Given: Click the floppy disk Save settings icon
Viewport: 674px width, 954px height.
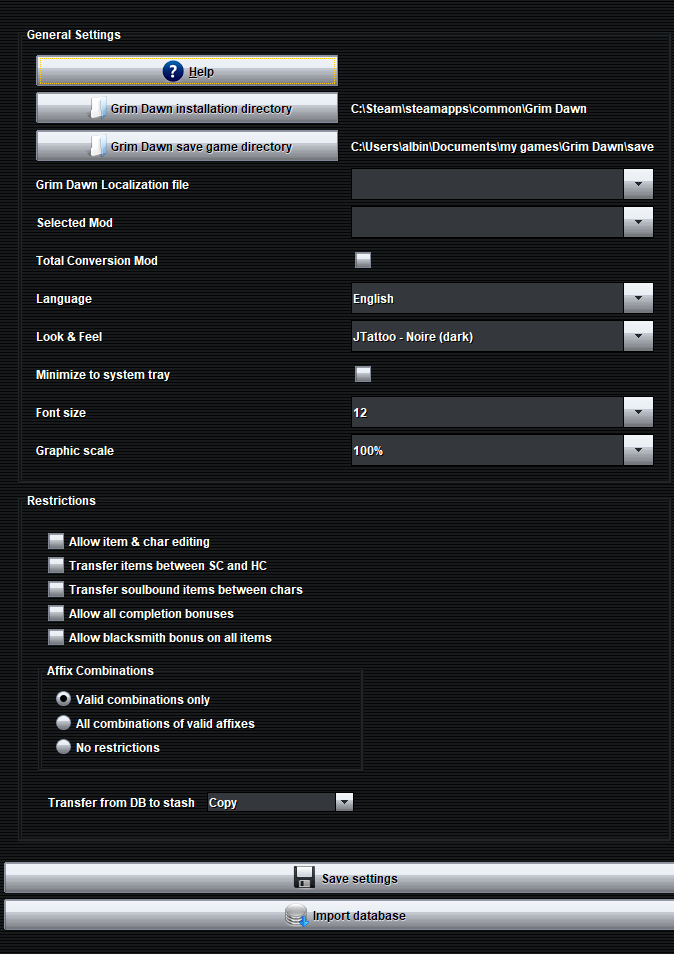Looking at the screenshot, I should pos(304,878).
